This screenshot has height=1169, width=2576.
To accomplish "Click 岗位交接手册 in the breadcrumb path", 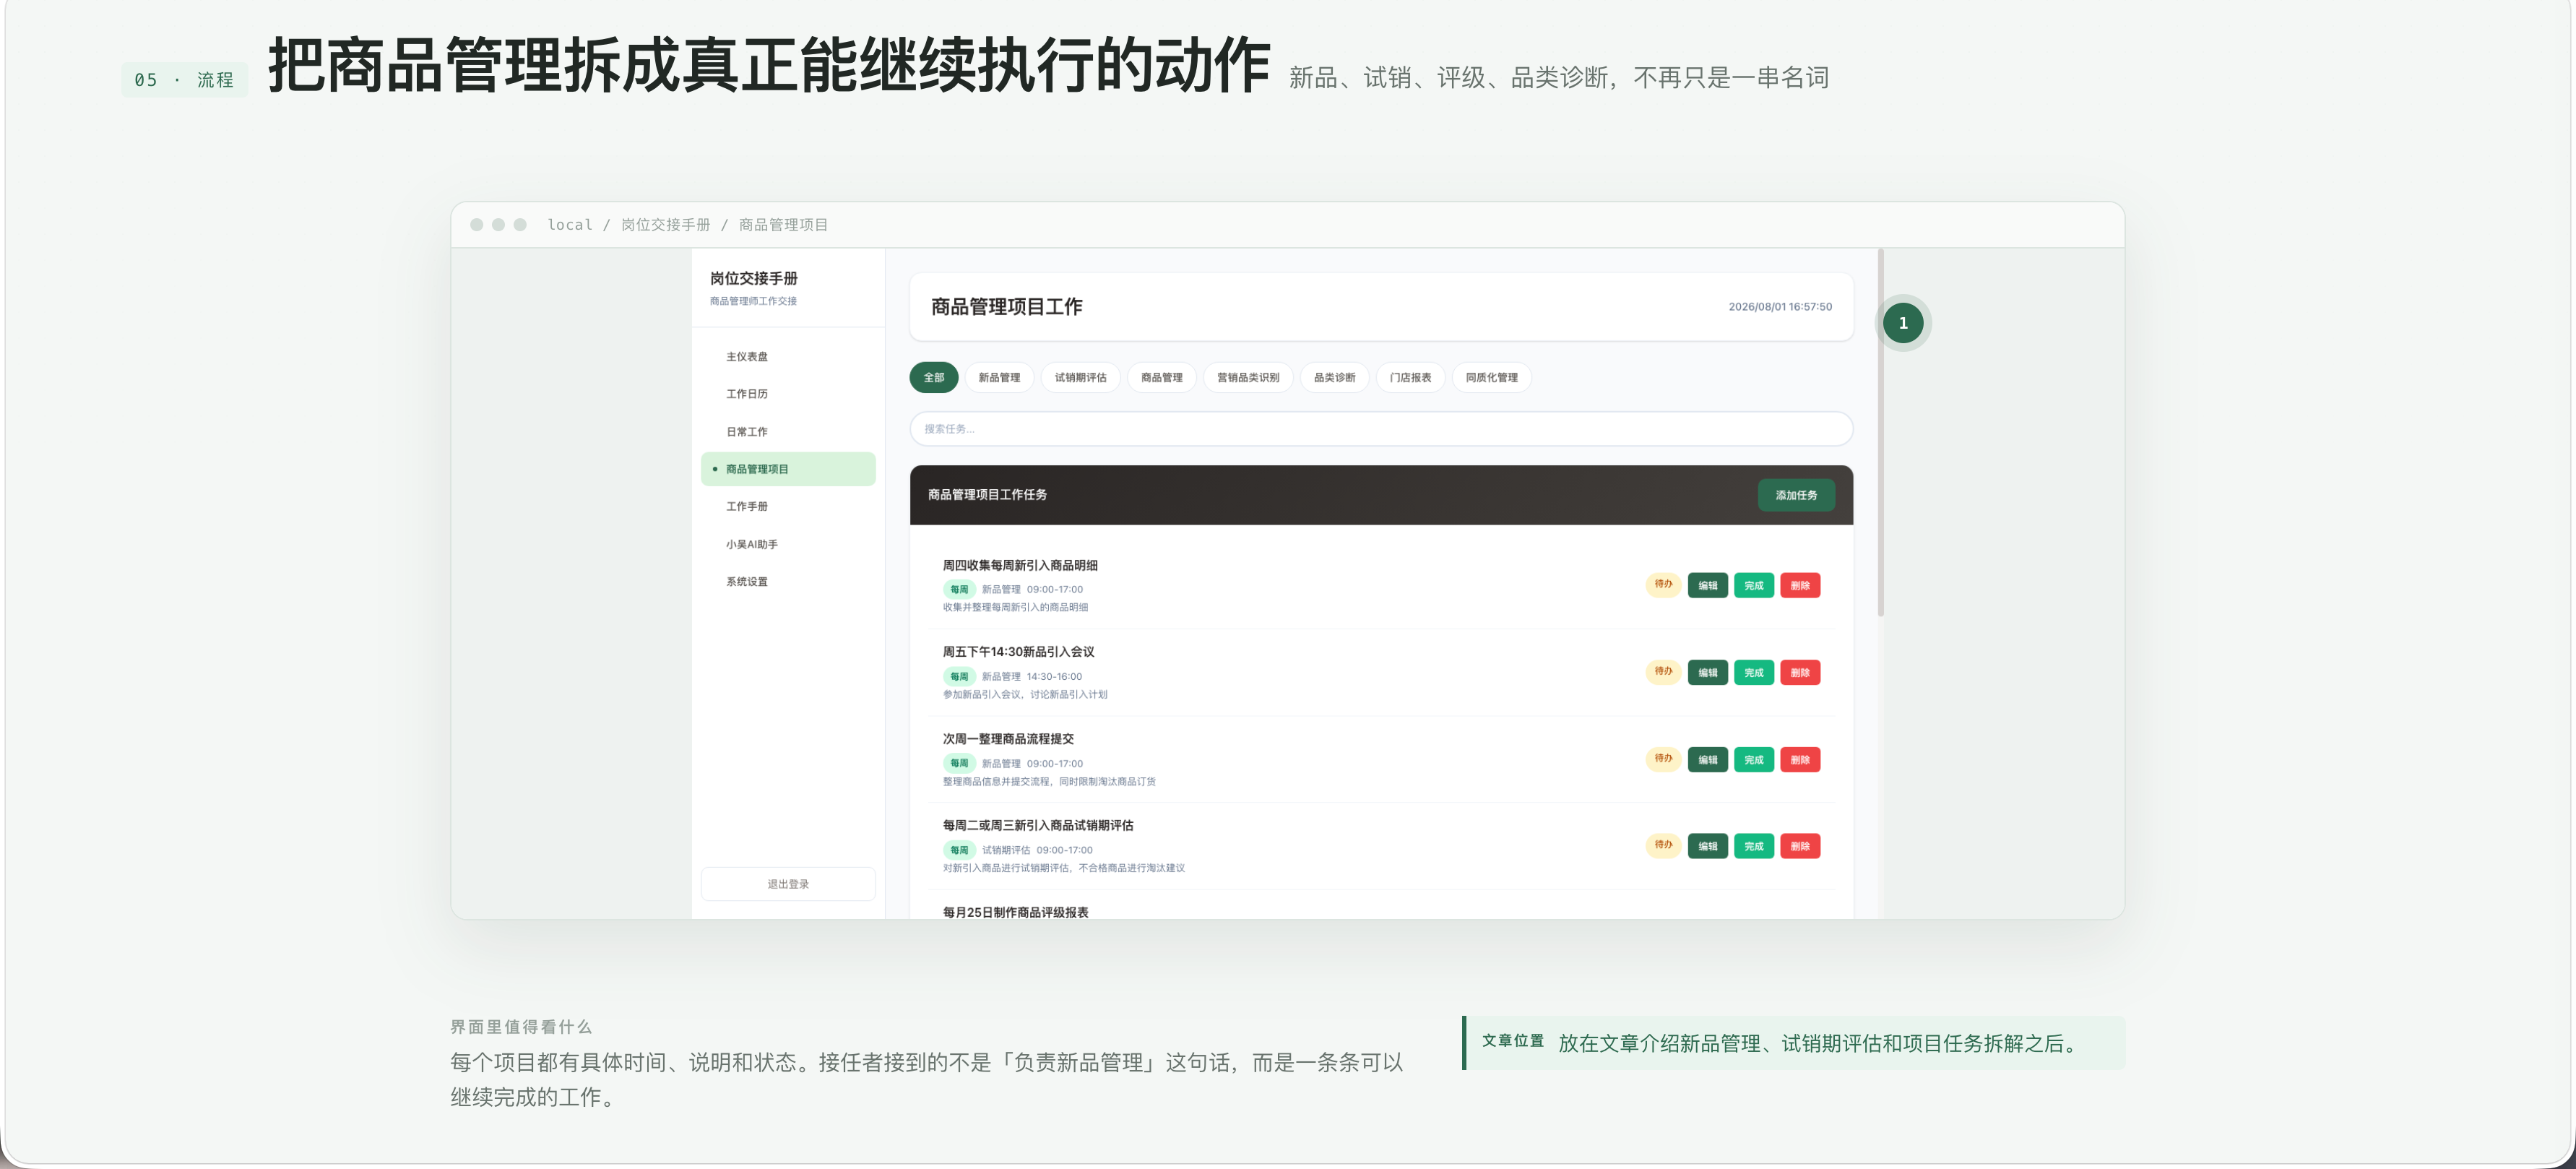I will pyautogui.click(x=665, y=225).
